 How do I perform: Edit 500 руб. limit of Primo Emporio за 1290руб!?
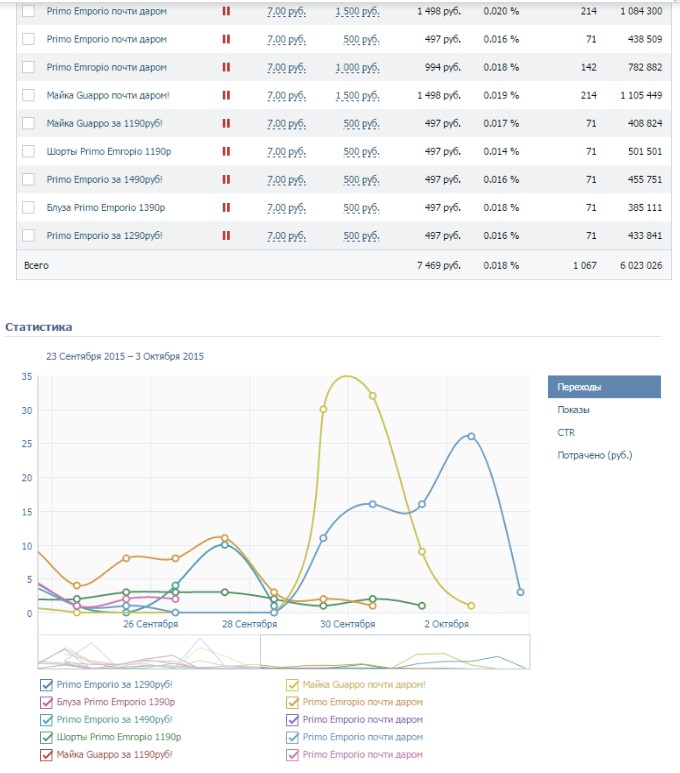361,236
